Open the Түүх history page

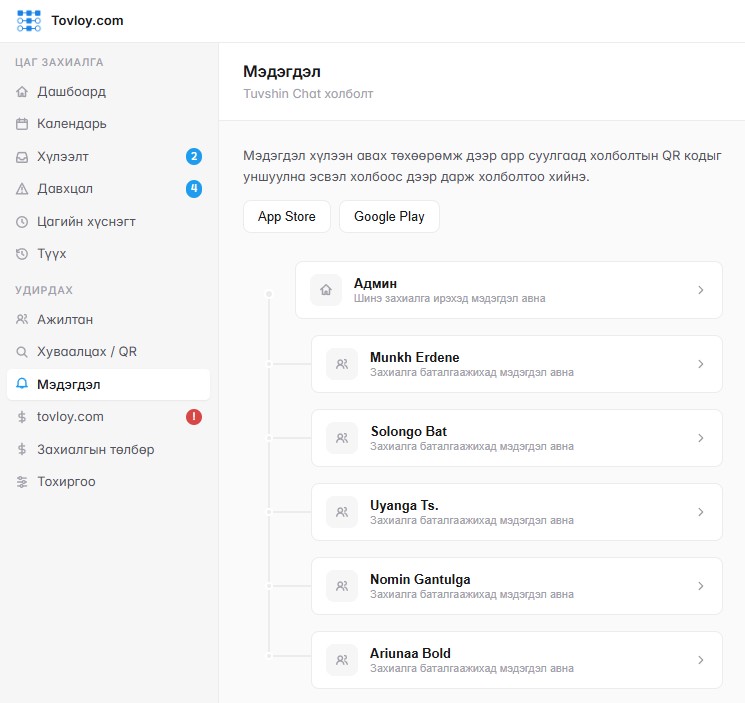(108, 254)
